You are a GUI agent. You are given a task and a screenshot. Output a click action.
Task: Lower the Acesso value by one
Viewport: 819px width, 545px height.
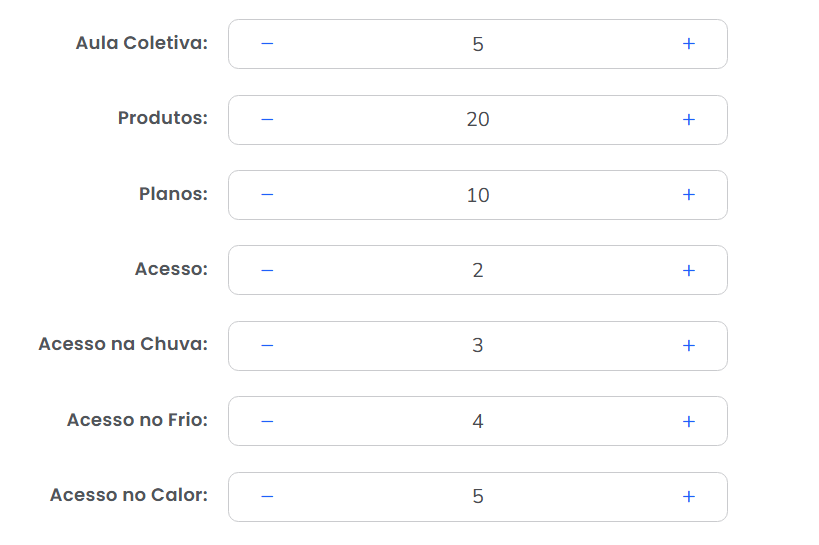pyautogui.click(x=267, y=270)
